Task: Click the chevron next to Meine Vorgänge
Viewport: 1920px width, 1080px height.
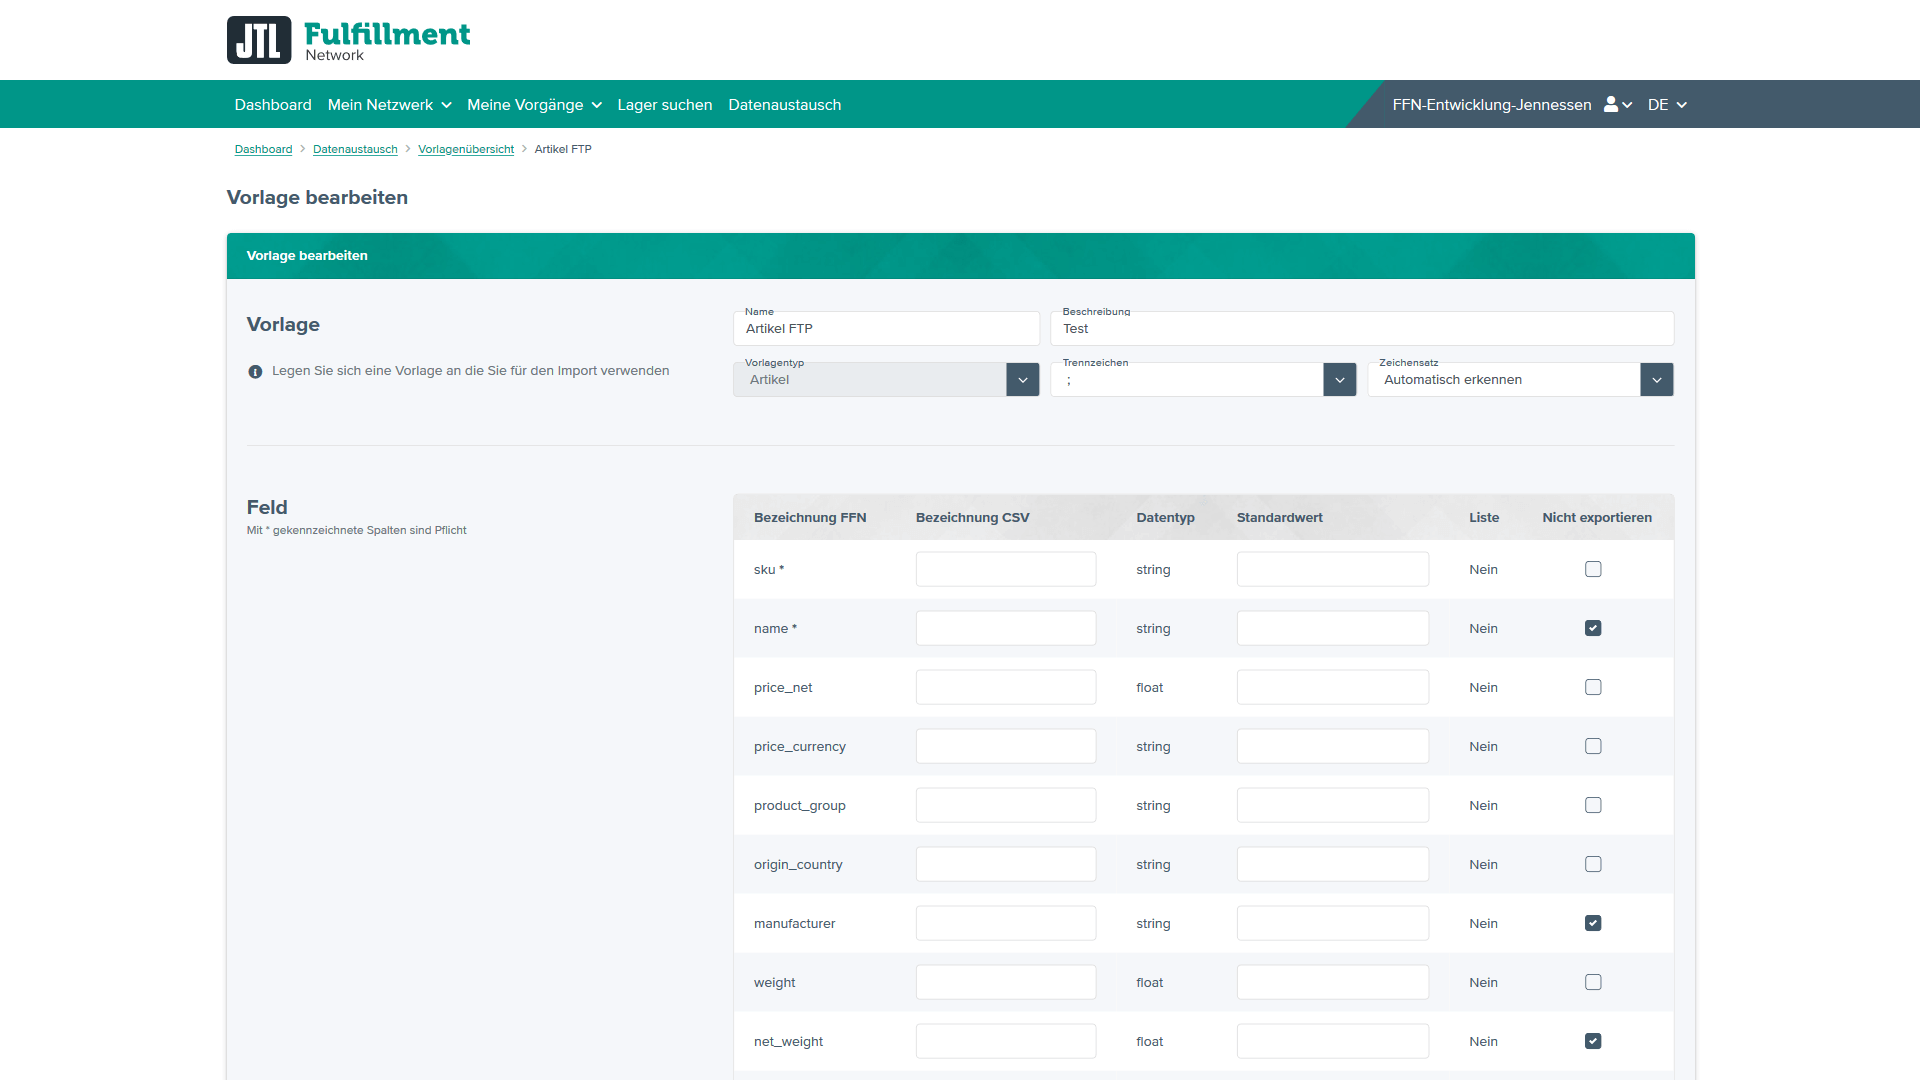Action: click(x=596, y=105)
